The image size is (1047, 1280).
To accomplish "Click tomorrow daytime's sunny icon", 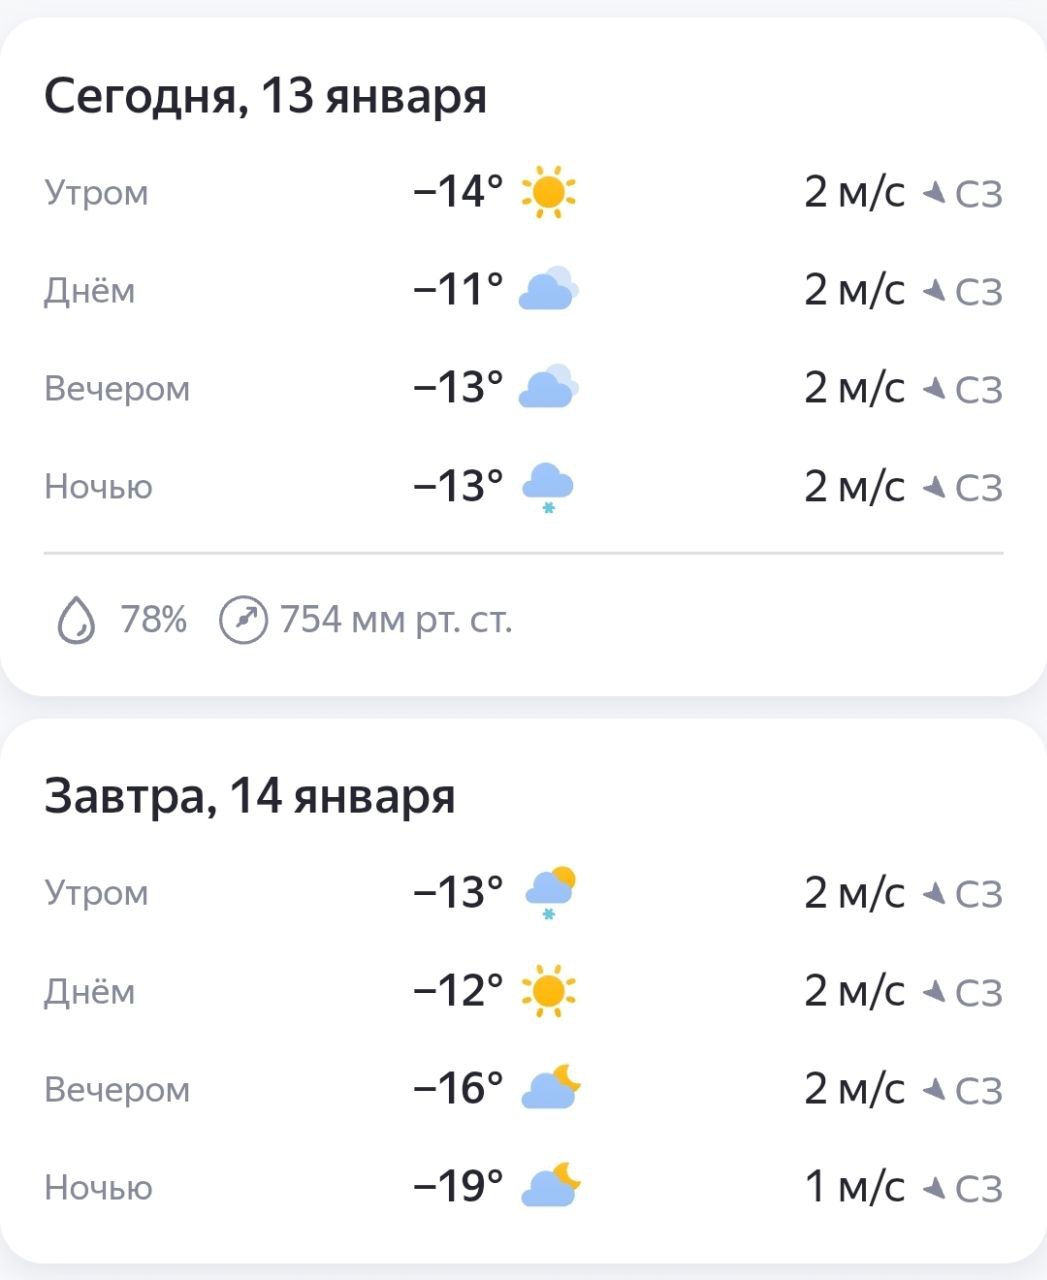I will (x=548, y=991).
